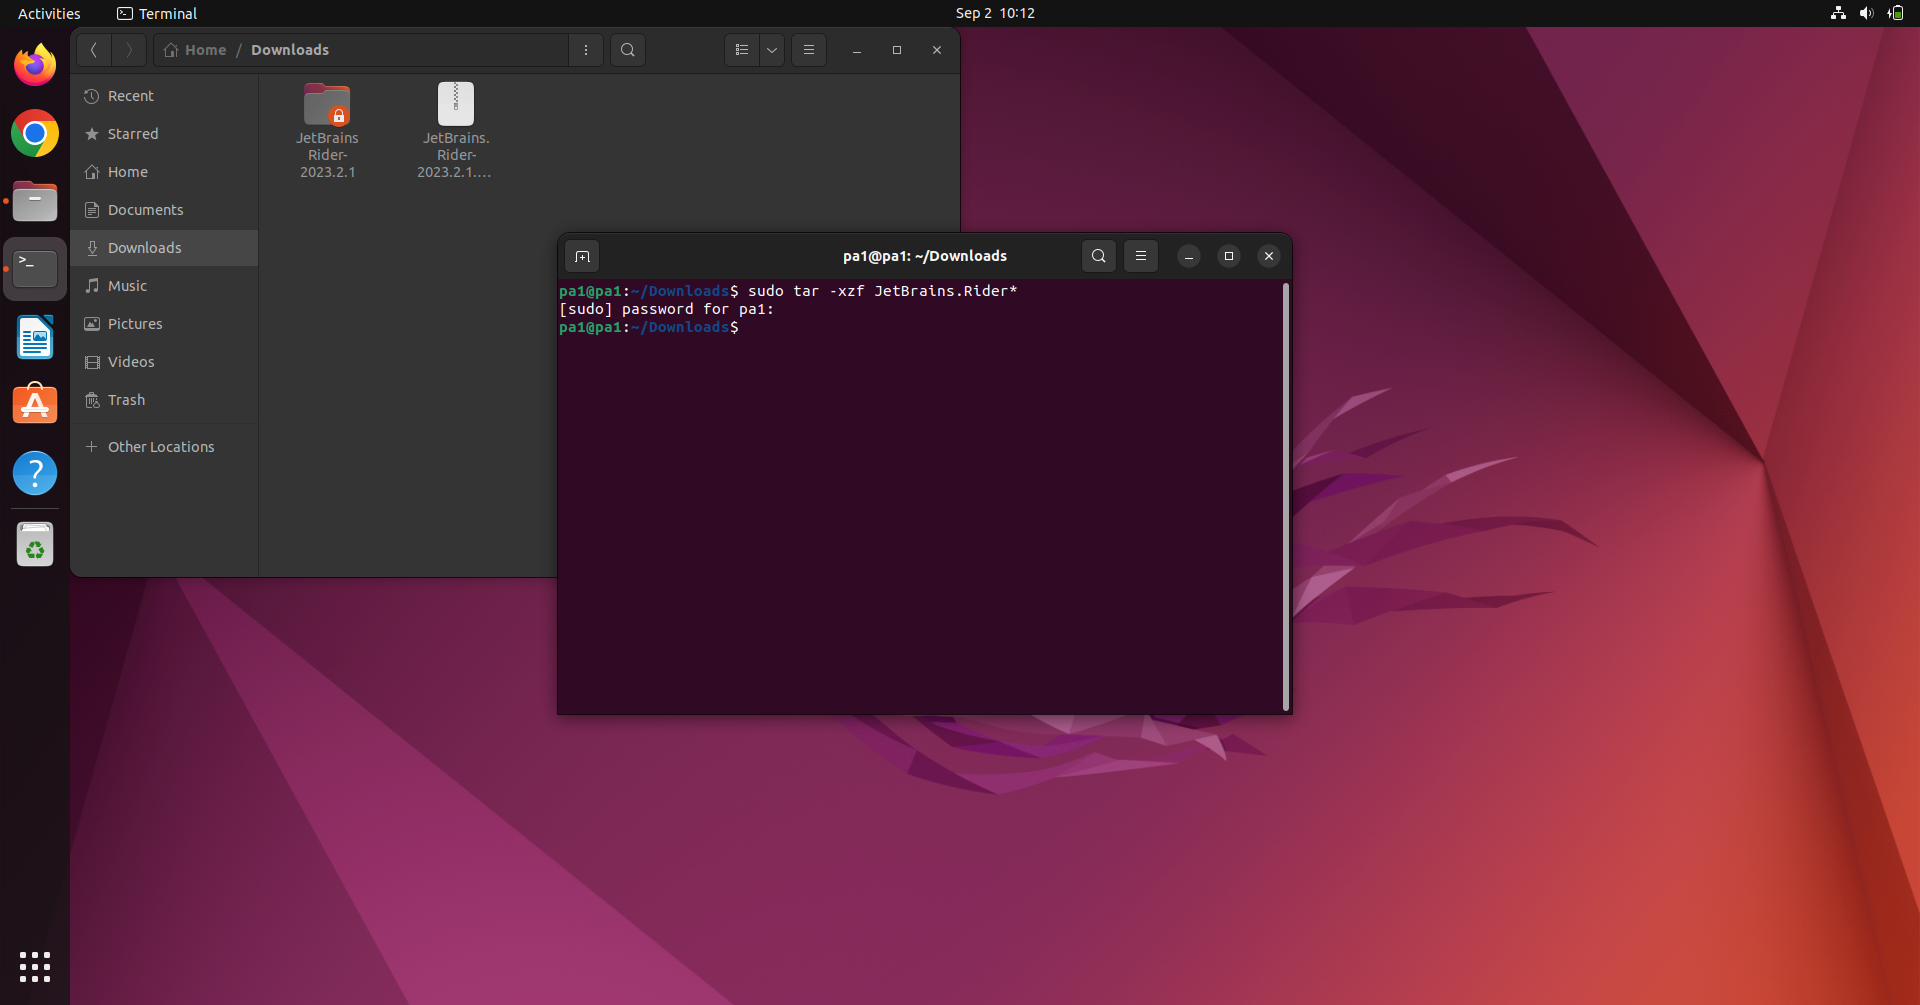This screenshot has width=1920, height=1005.
Task: Click the terminal window scrollbar
Action: click(x=1286, y=497)
